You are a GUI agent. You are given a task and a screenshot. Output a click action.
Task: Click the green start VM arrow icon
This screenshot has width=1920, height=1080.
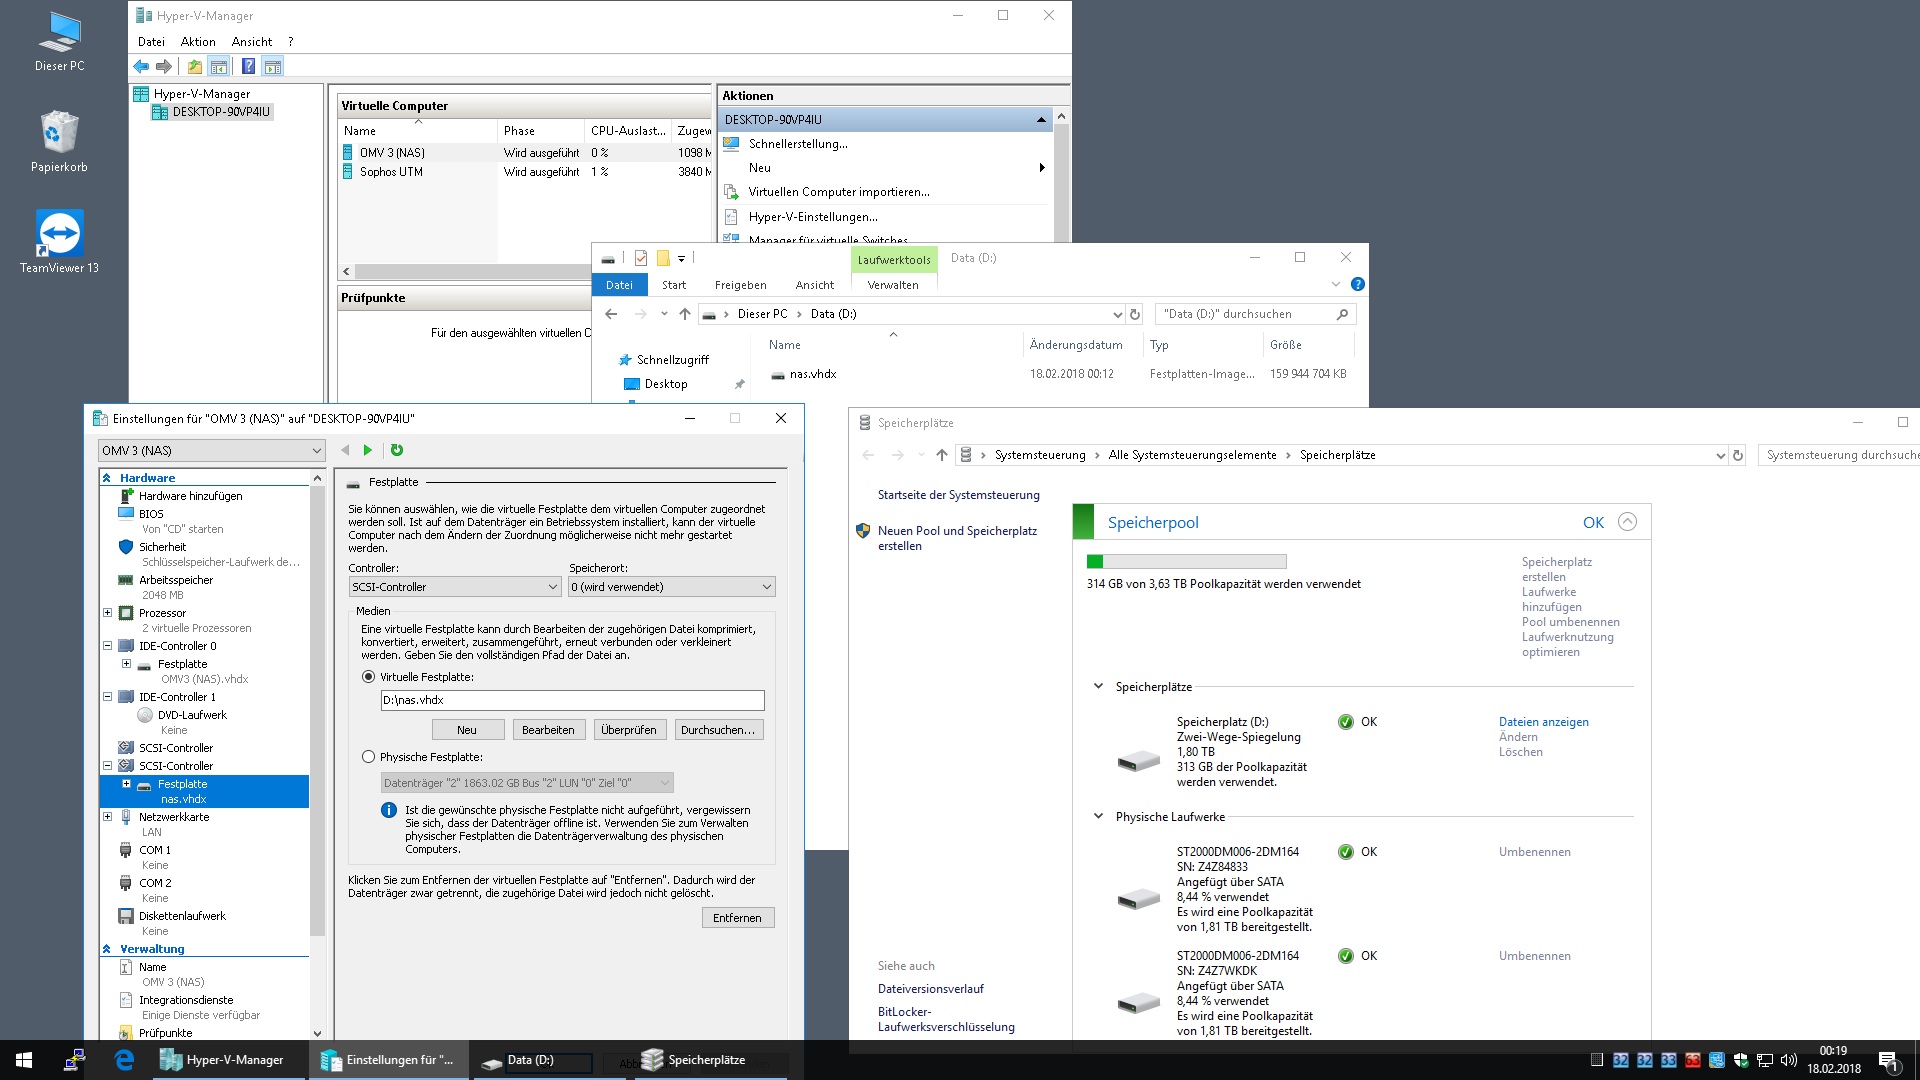pos(368,450)
